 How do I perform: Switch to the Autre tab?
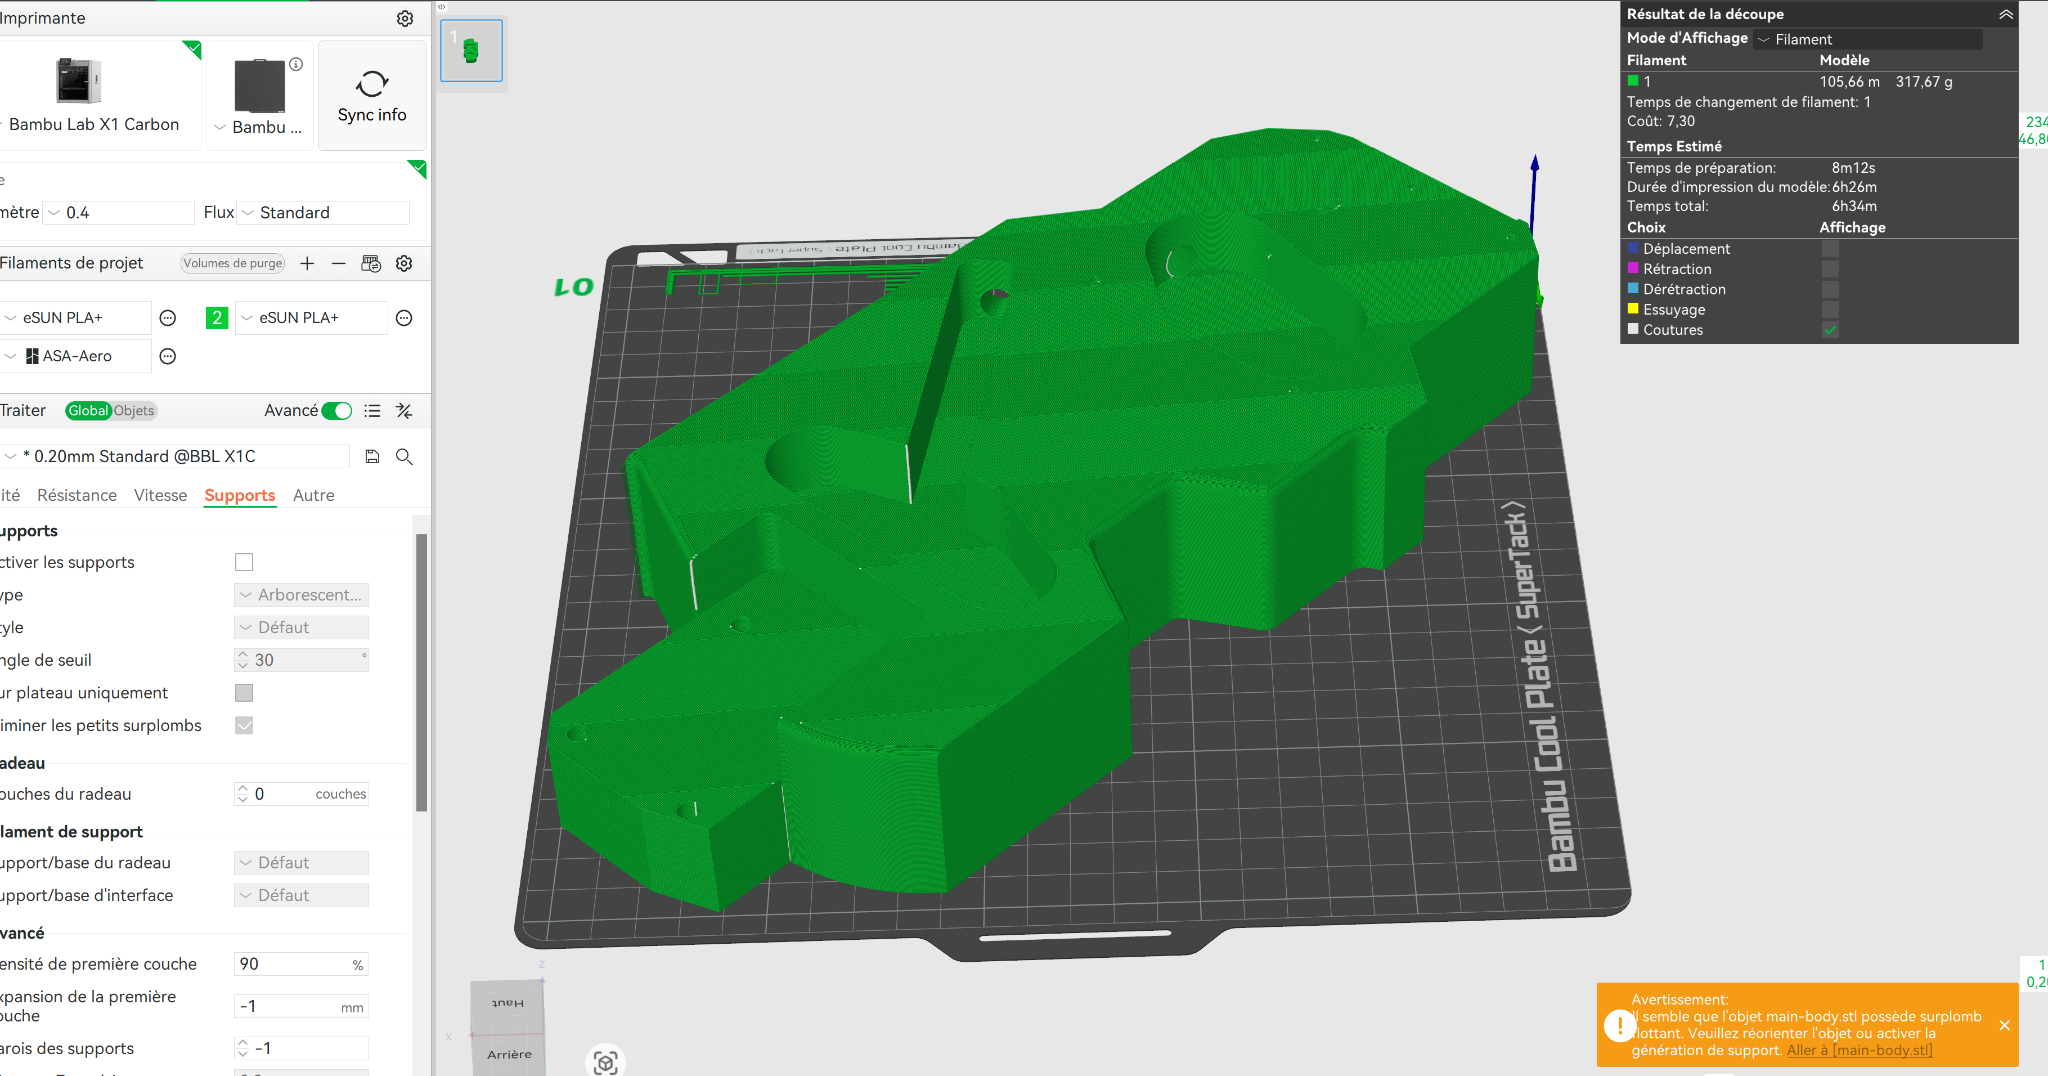(x=314, y=495)
